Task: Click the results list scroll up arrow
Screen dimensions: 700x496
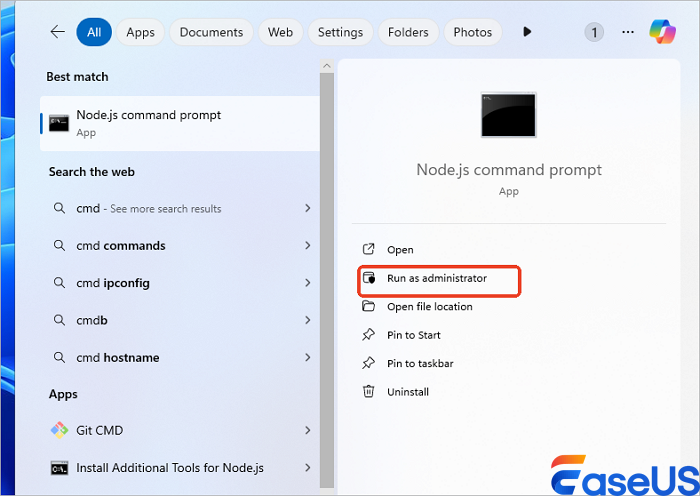Action: [x=327, y=66]
